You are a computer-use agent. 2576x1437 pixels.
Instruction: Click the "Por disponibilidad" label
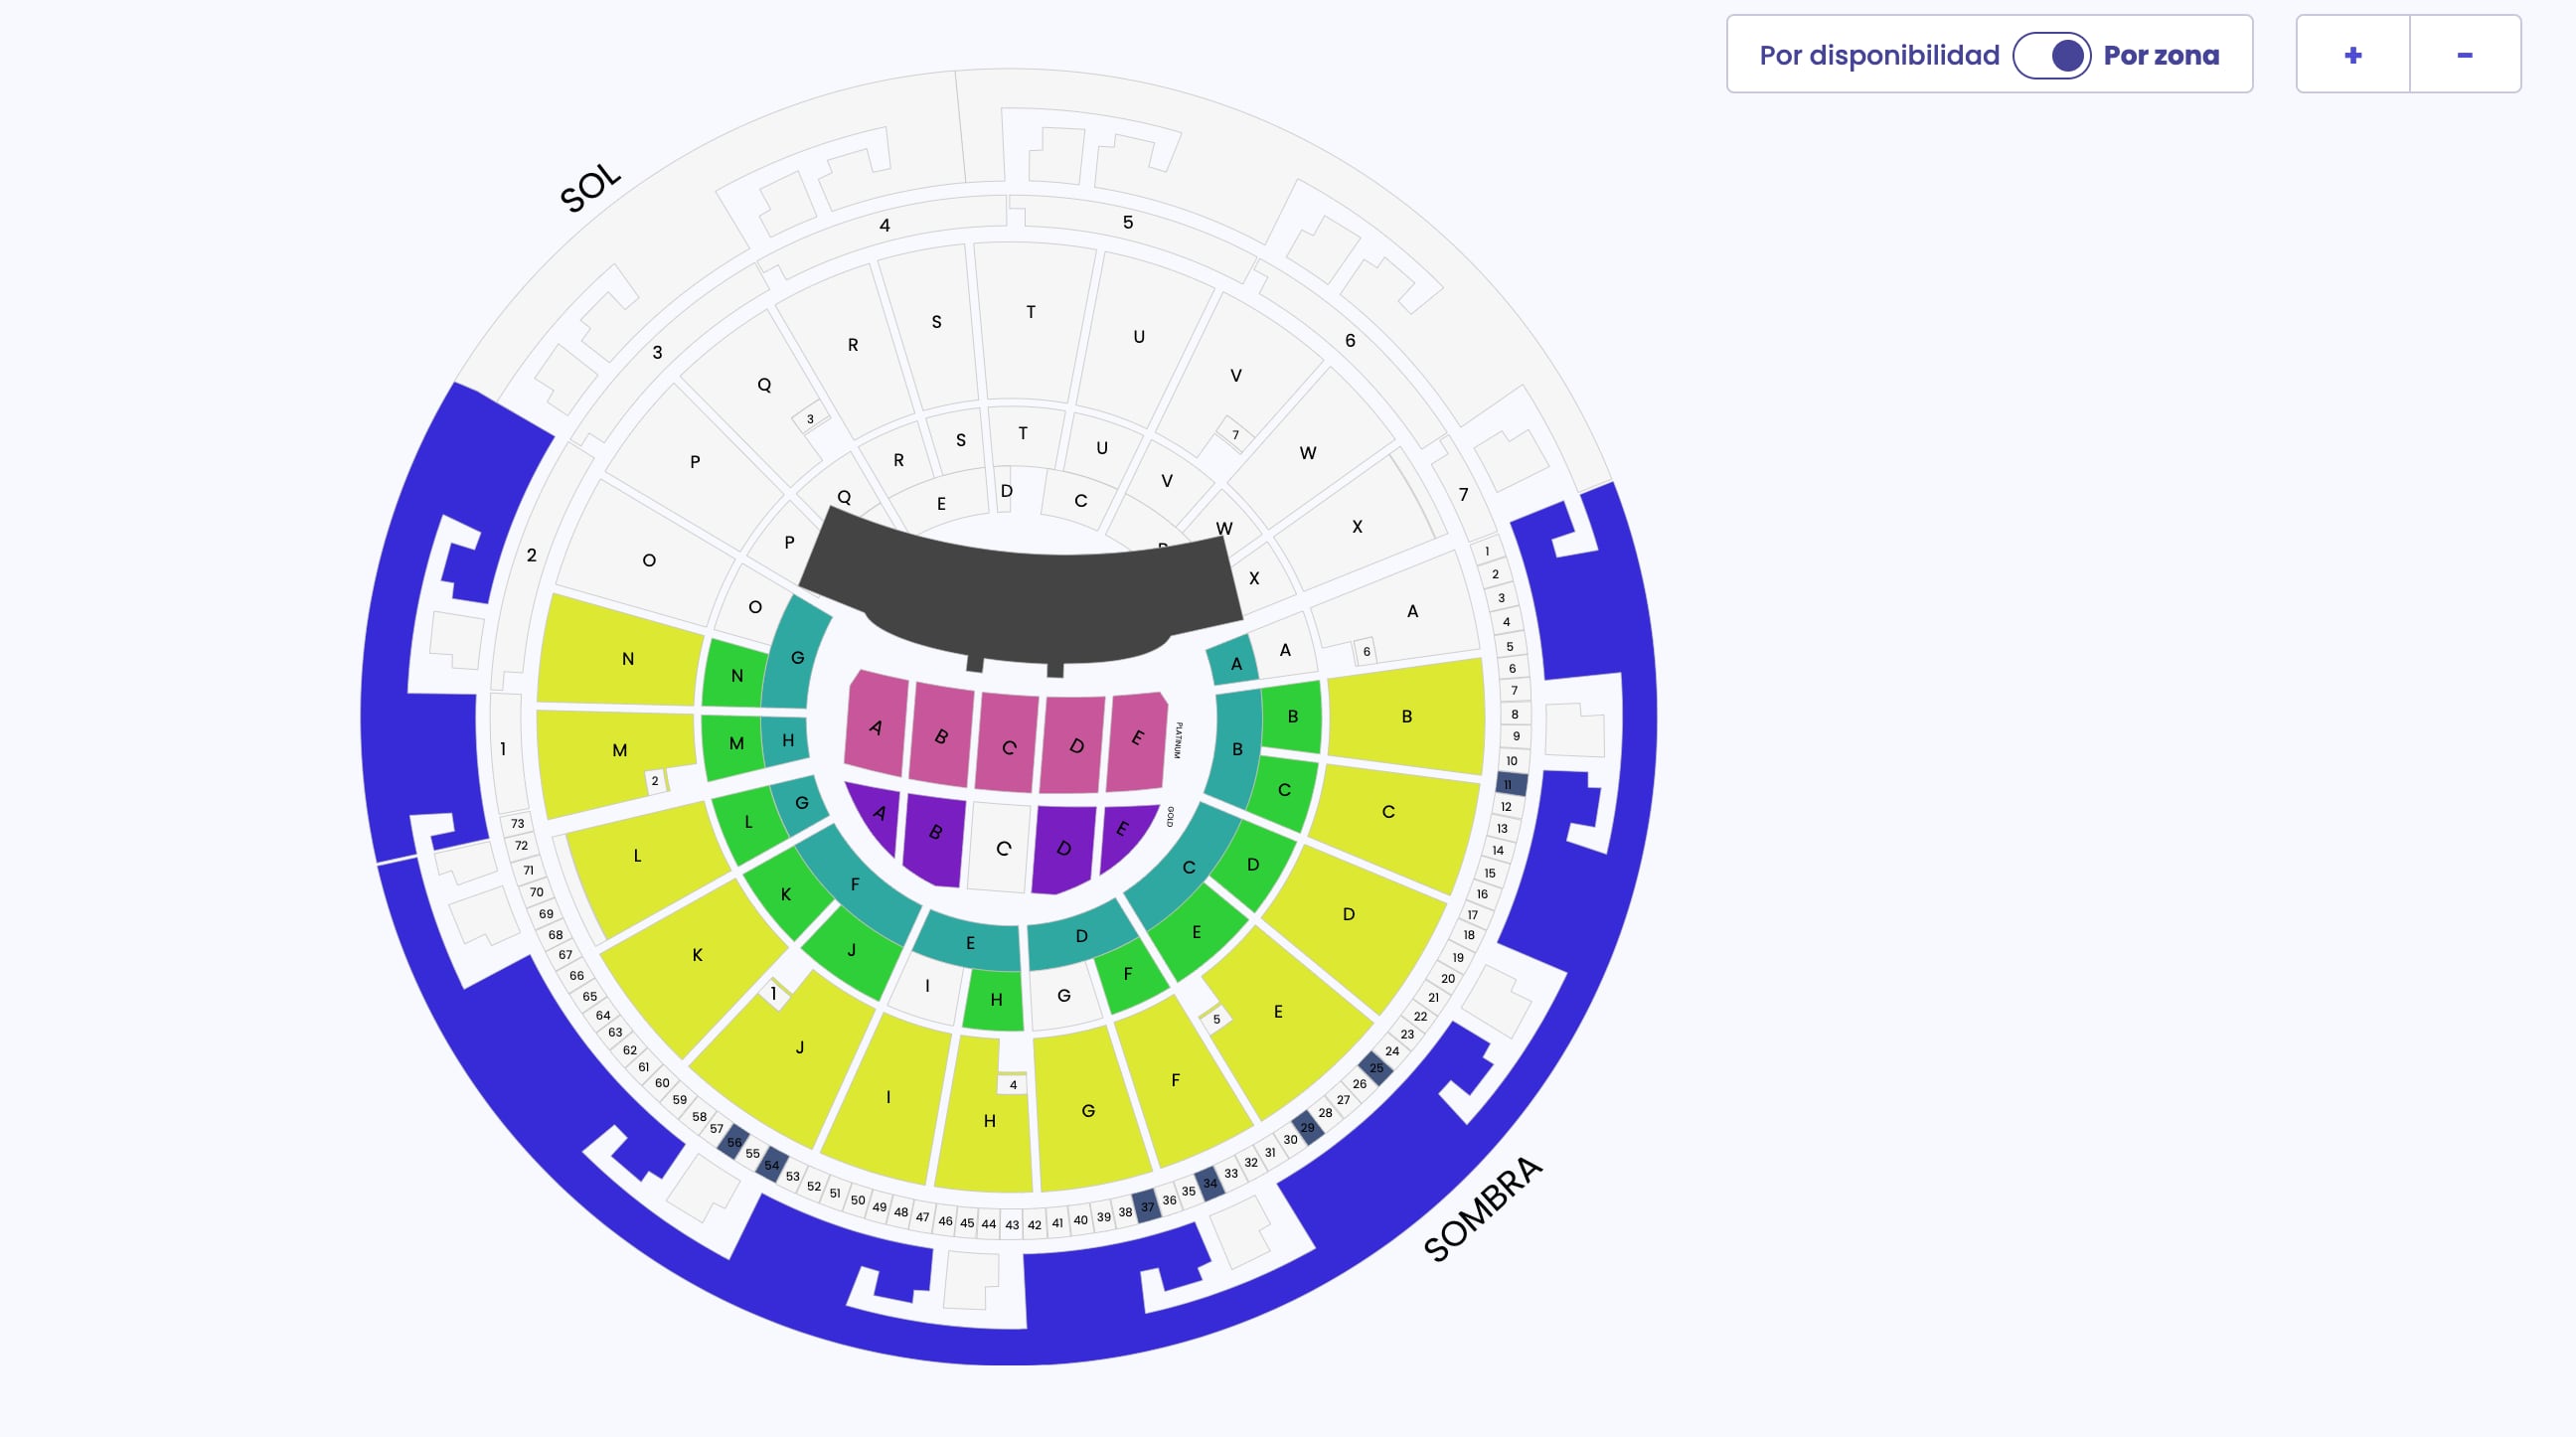pos(1879,55)
